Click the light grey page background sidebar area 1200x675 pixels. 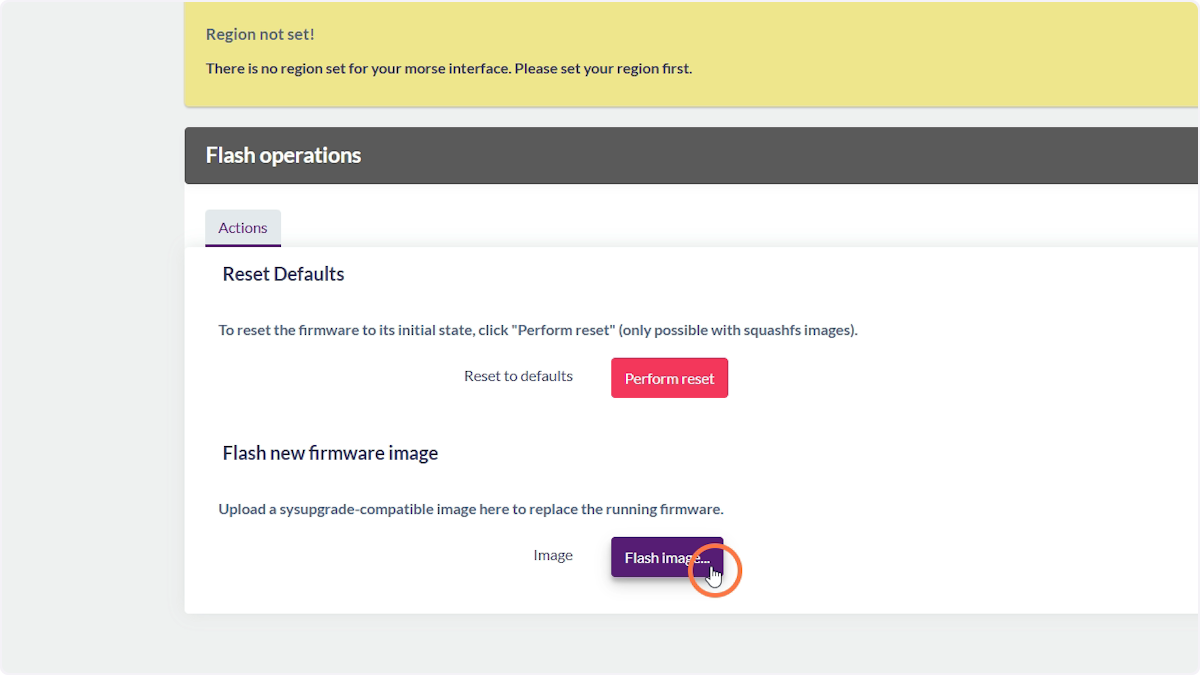click(90, 340)
